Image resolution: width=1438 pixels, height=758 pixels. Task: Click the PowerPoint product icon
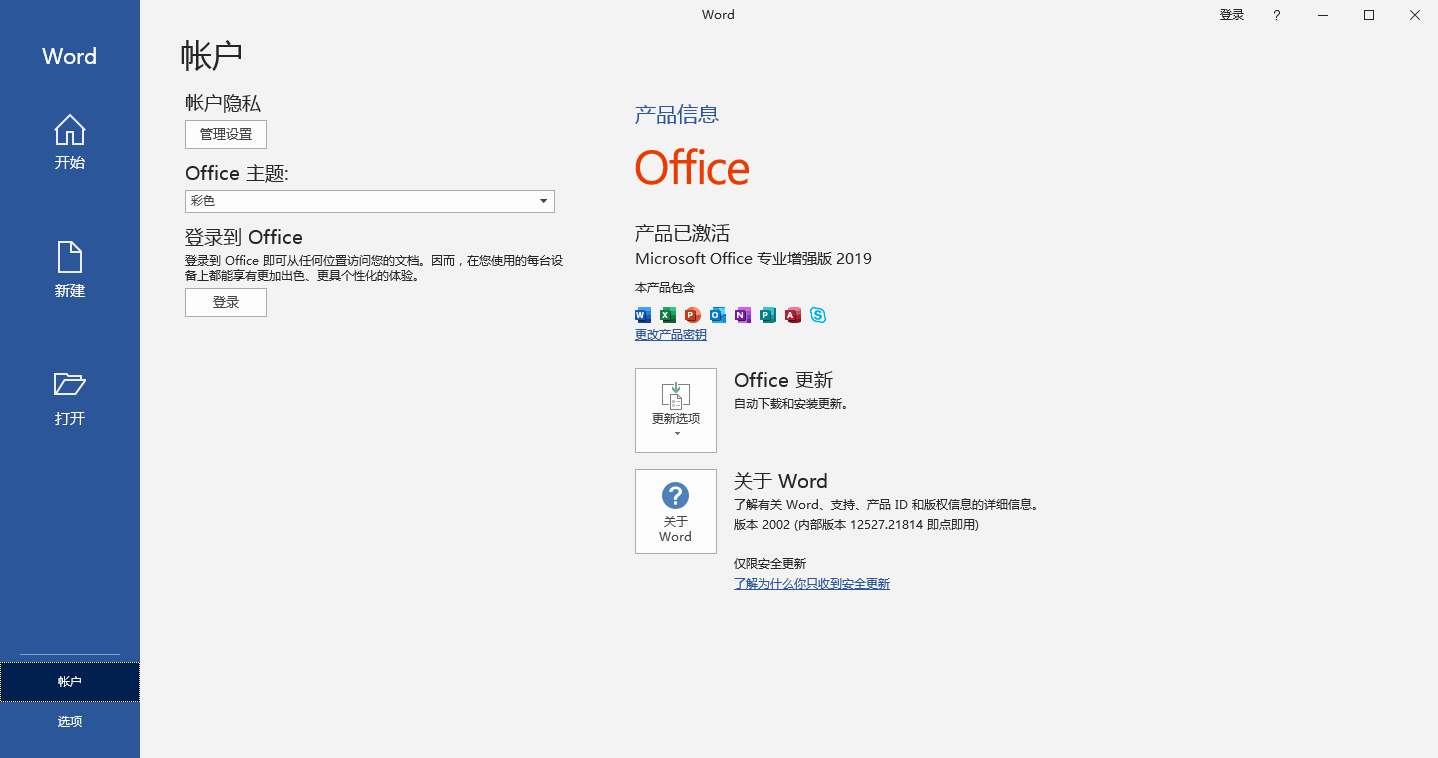coord(693,315)
